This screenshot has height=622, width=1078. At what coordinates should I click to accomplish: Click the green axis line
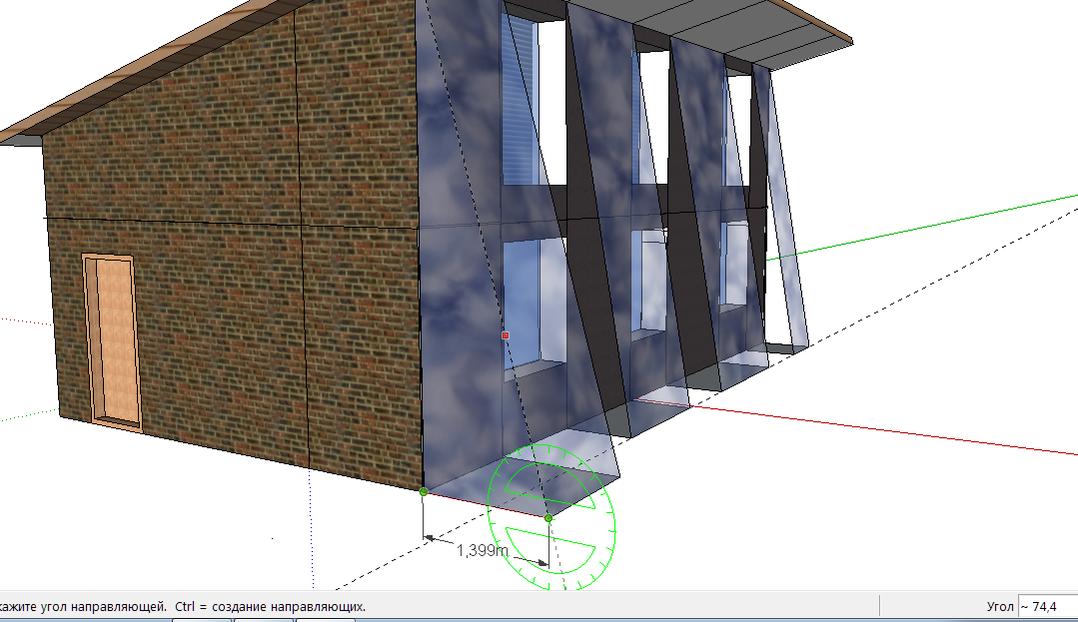[x=921, y=229]
